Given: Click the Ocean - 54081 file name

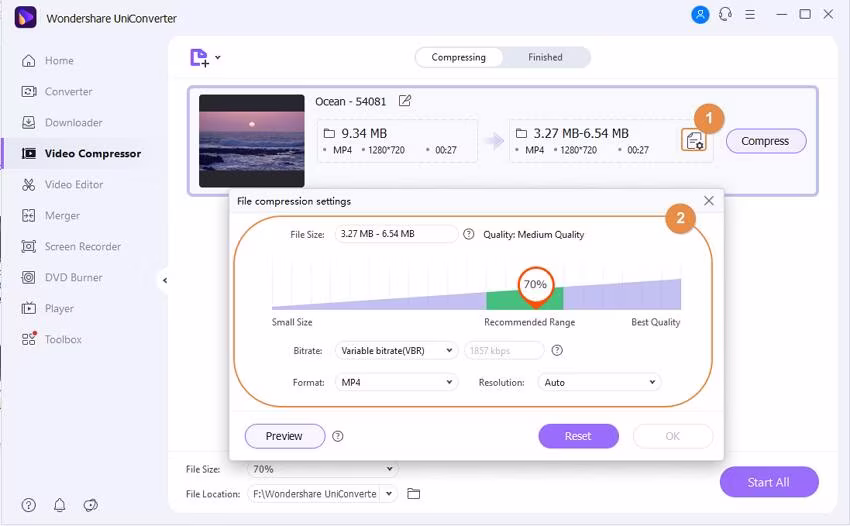Looking at the screenshot, I should [x=351, y=101].
